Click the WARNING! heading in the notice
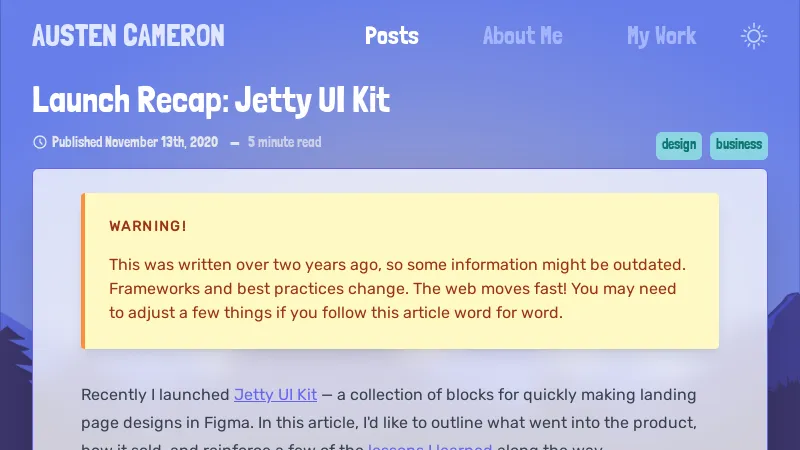 coord(148,226)
